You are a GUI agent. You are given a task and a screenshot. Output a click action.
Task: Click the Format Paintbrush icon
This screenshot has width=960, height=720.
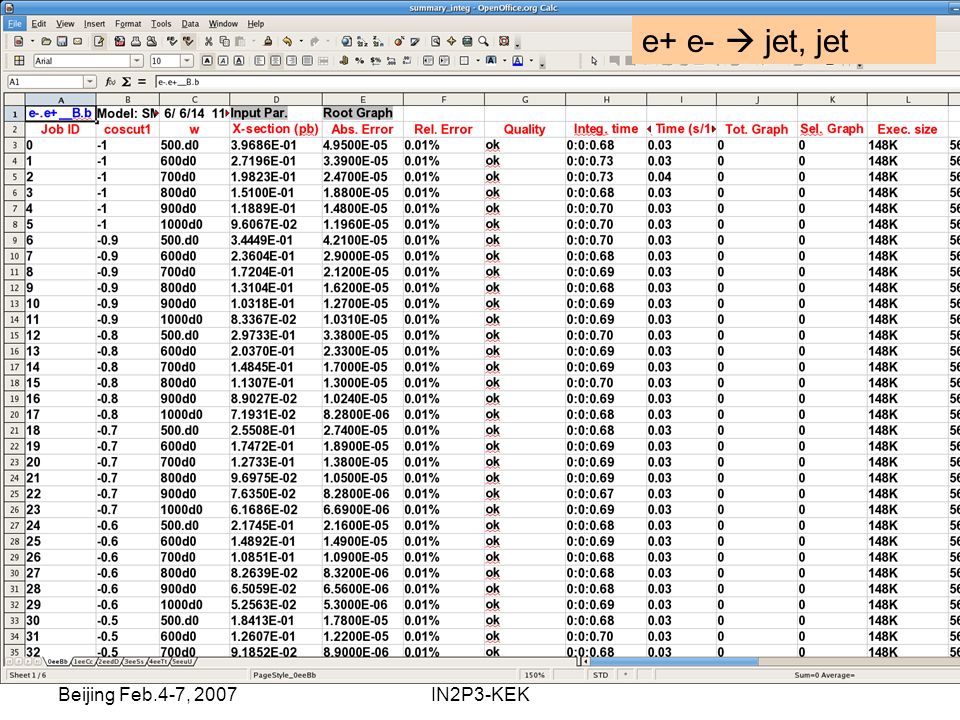pos(268,41)
